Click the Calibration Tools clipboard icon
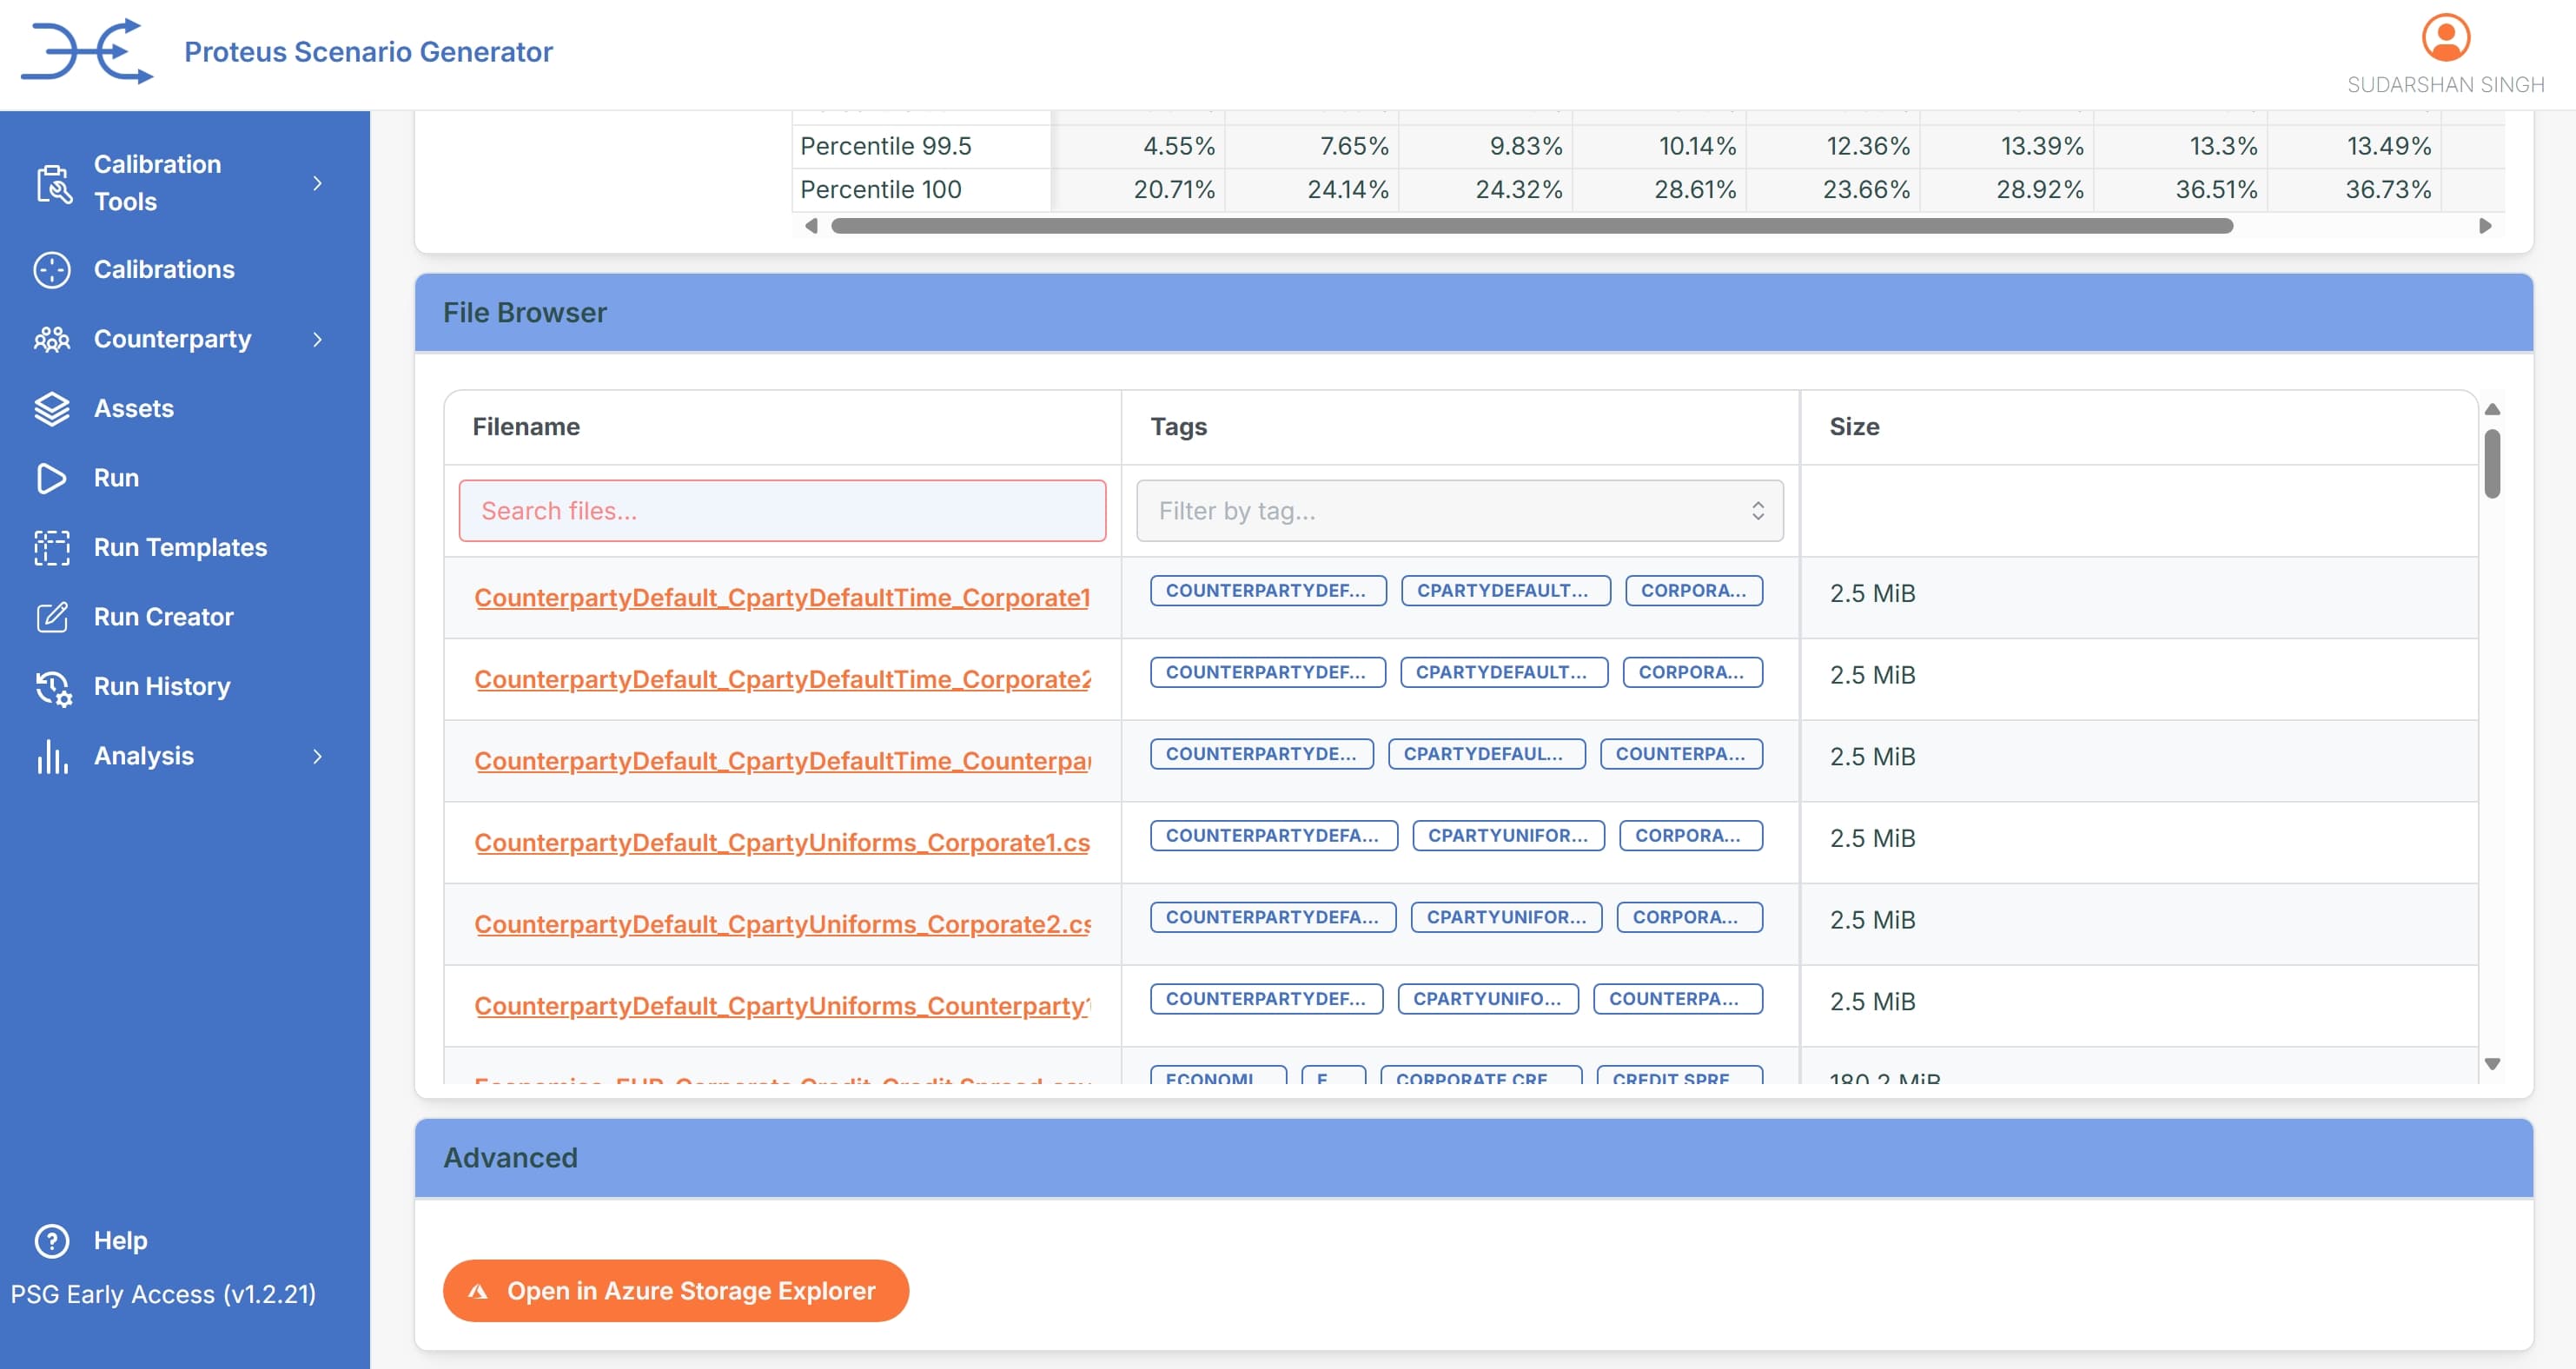The width and height of the screenshot is (2576, 1369). pos(53,184)
